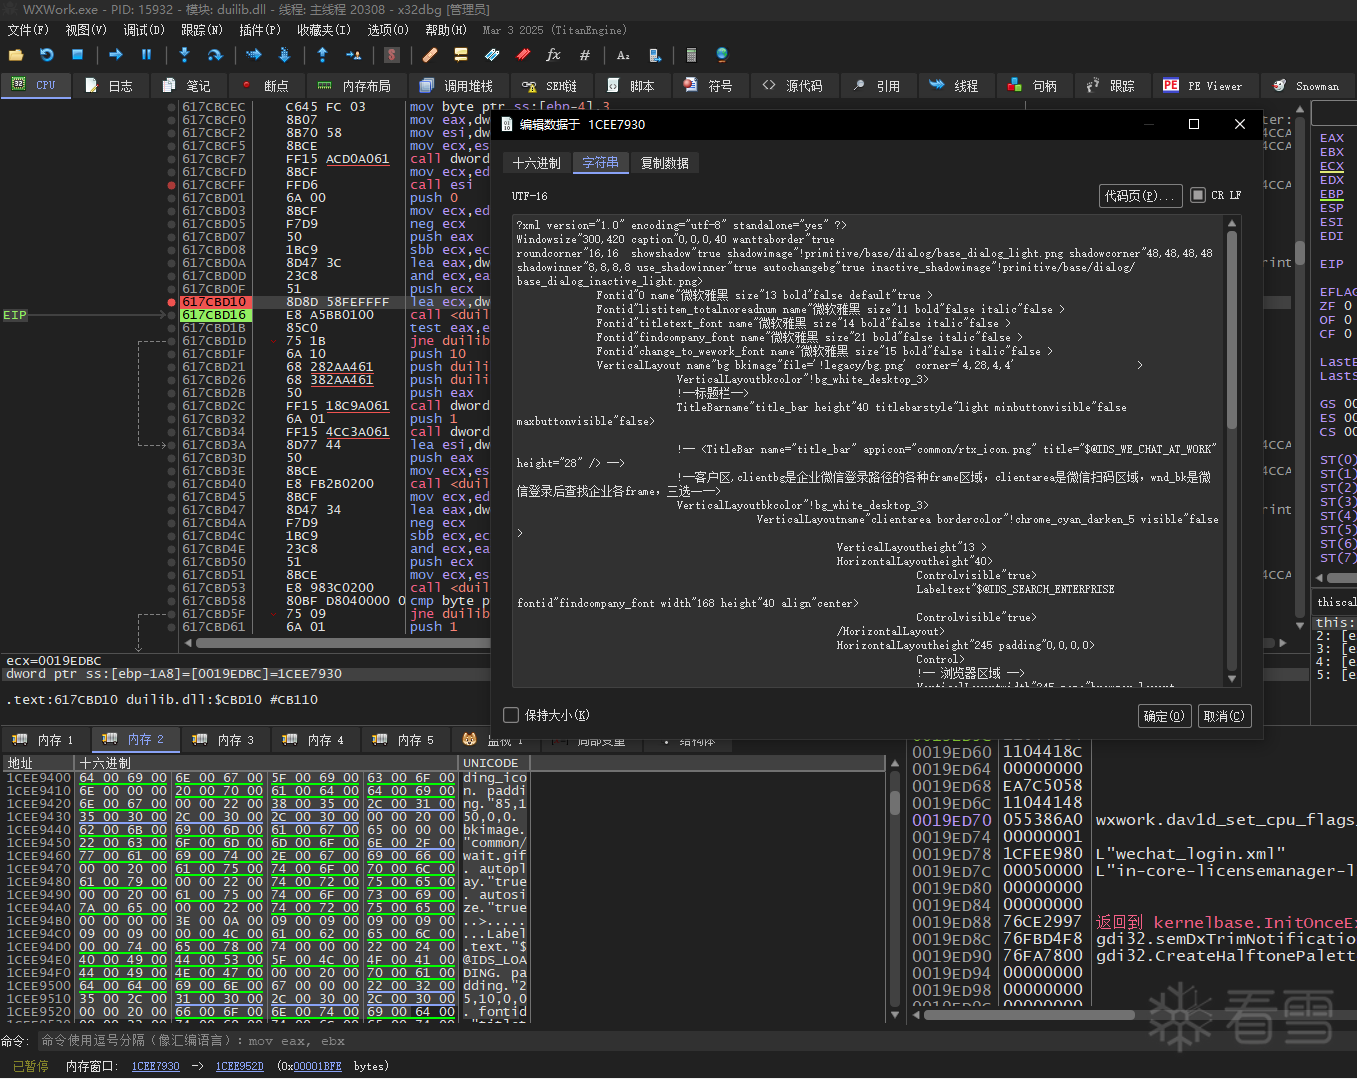Image resolution: width=1357 pixels, height=1079 pixels.
Task: Click the 确定(O) button
Action: click(x=1164, y=716)
